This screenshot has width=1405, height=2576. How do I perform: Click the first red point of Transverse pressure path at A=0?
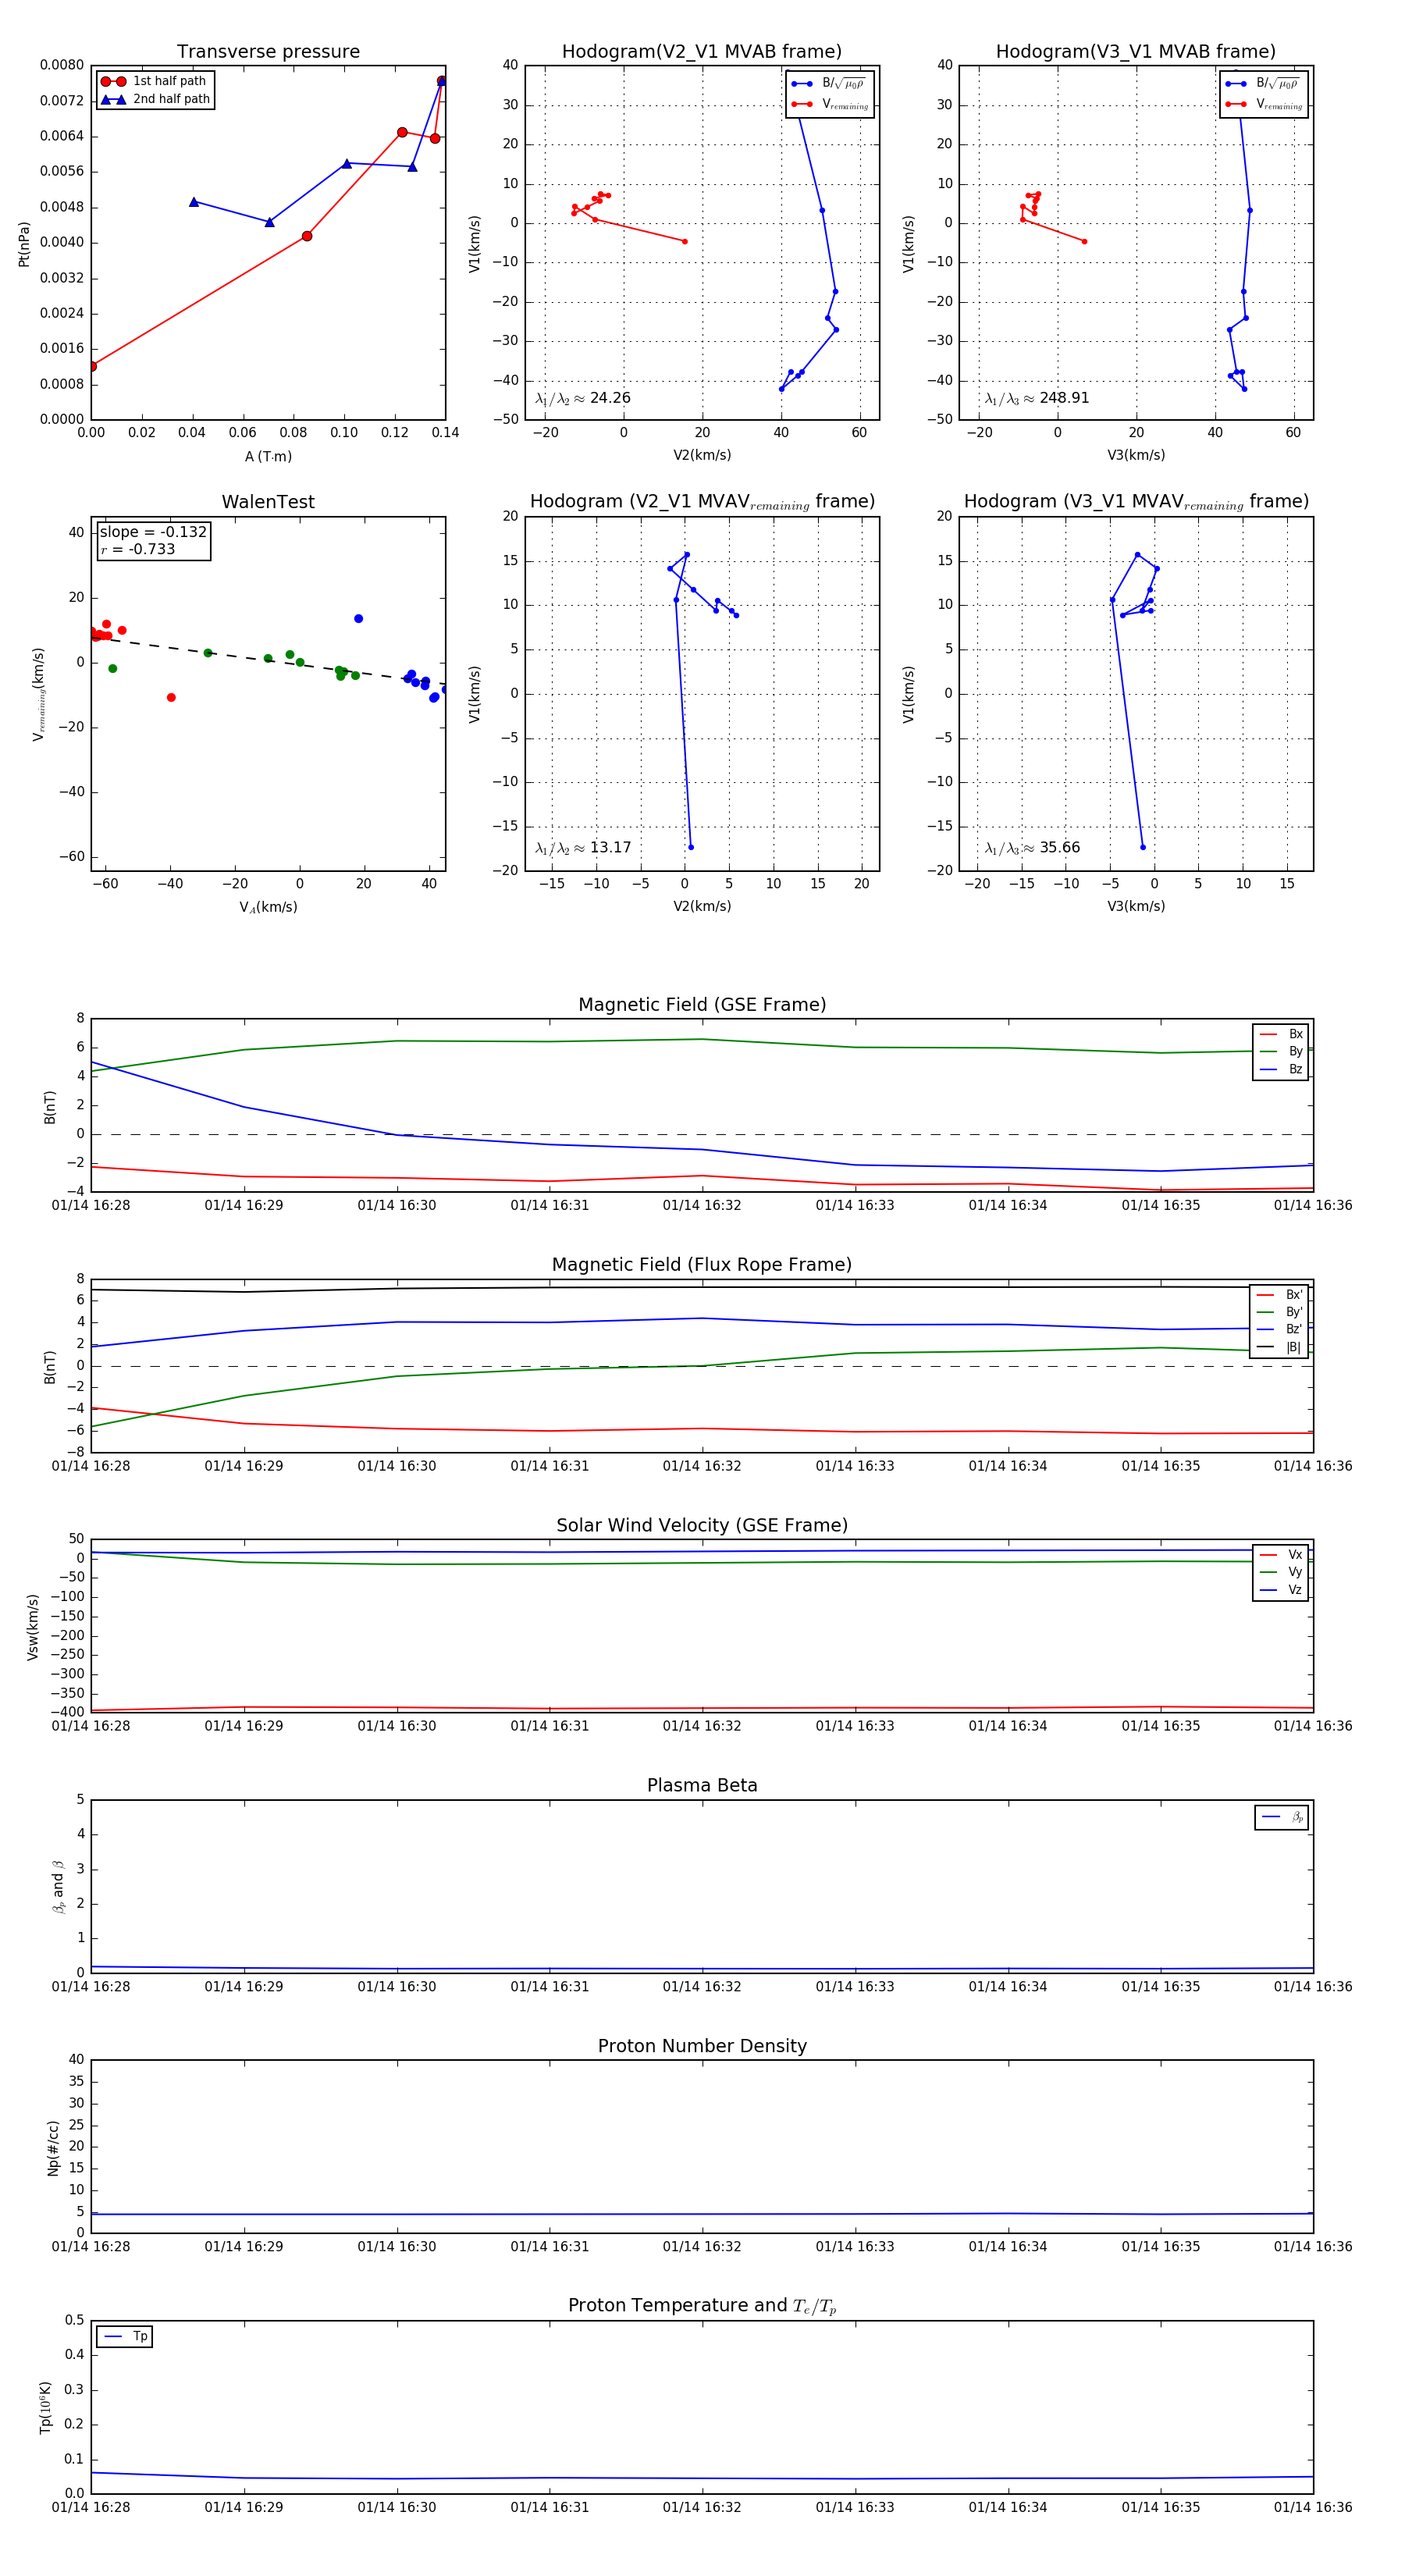click(92, 366)
